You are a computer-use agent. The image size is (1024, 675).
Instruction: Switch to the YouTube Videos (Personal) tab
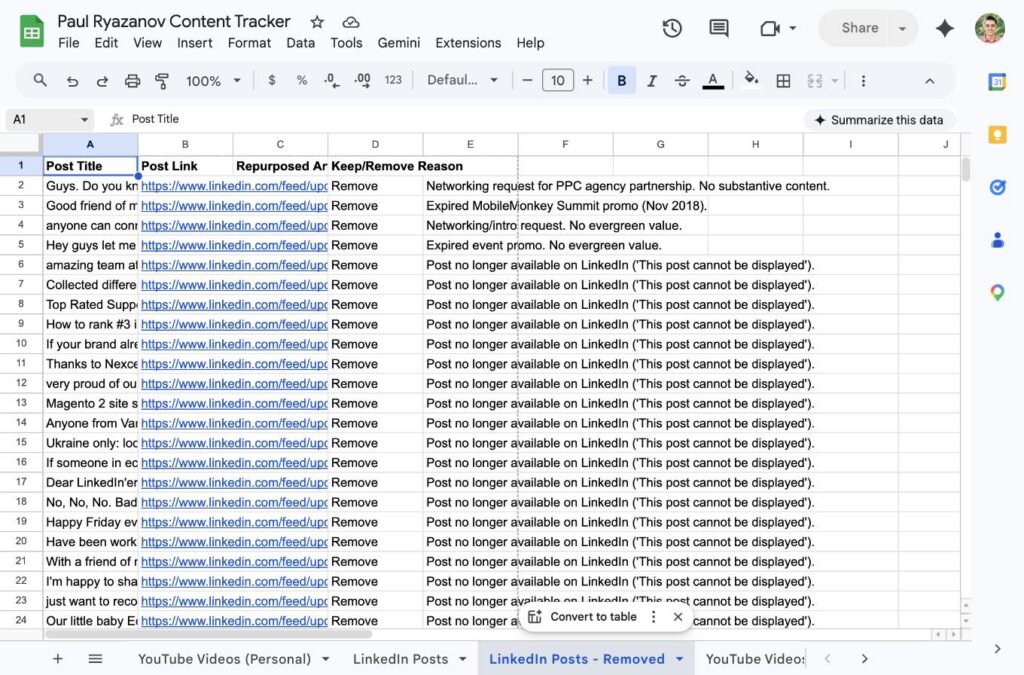pos(232,659)
